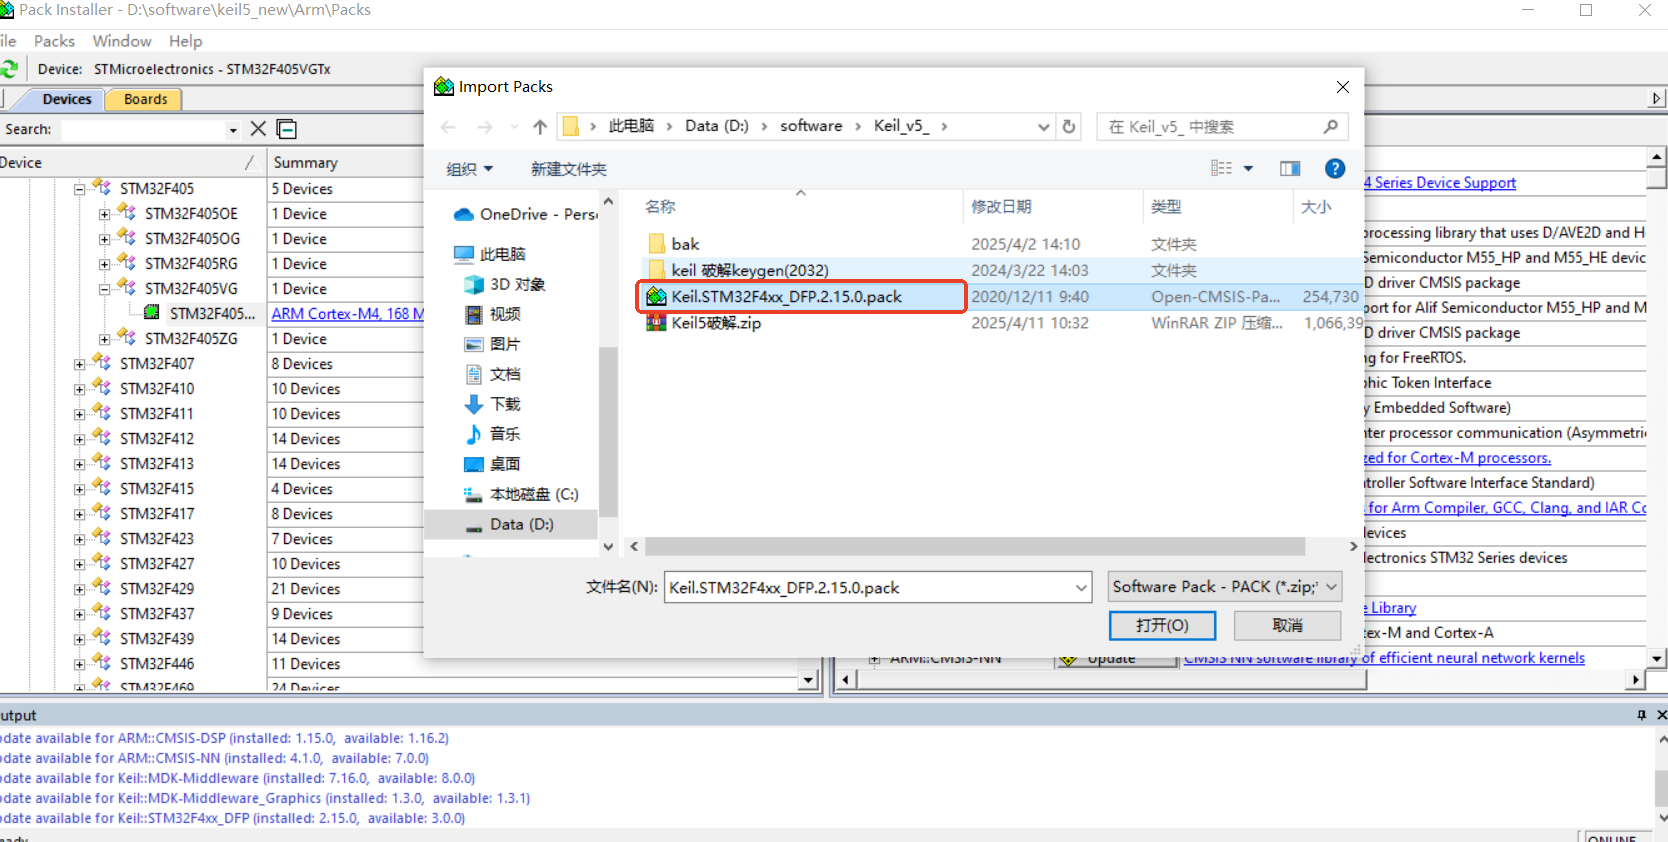Screen dimensions: 1668x842
Task: Open the Window menu
Action: click(122, 41)
